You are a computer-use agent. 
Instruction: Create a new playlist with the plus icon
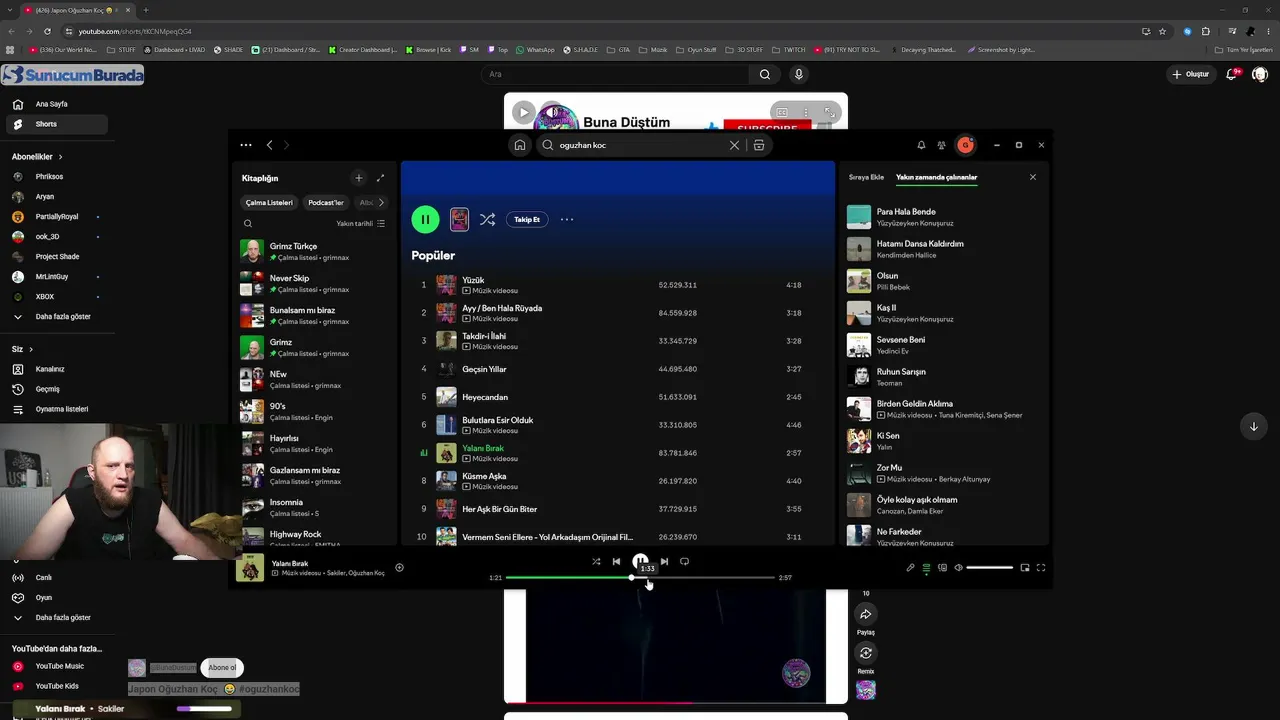click(359, 178)
